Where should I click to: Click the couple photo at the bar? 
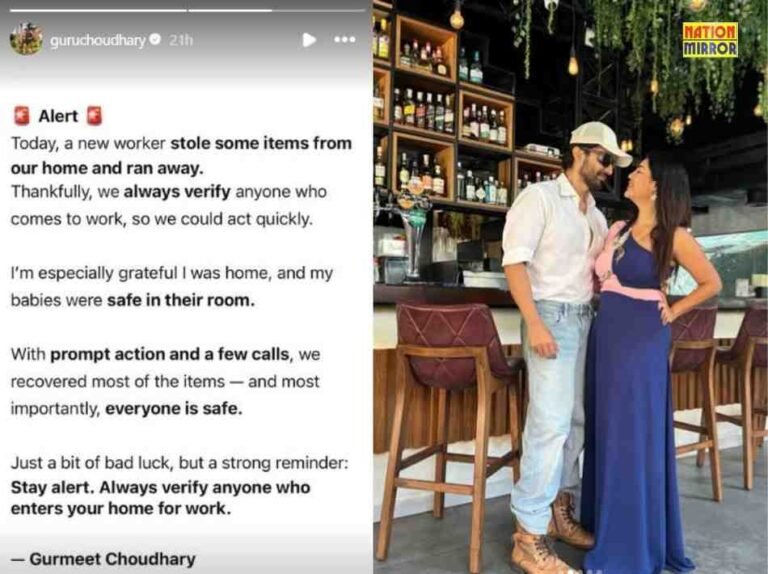tap(571, 287)
